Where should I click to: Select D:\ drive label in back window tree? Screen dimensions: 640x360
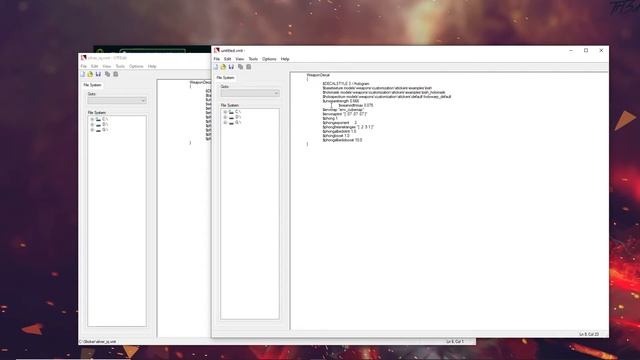[105, 124]
